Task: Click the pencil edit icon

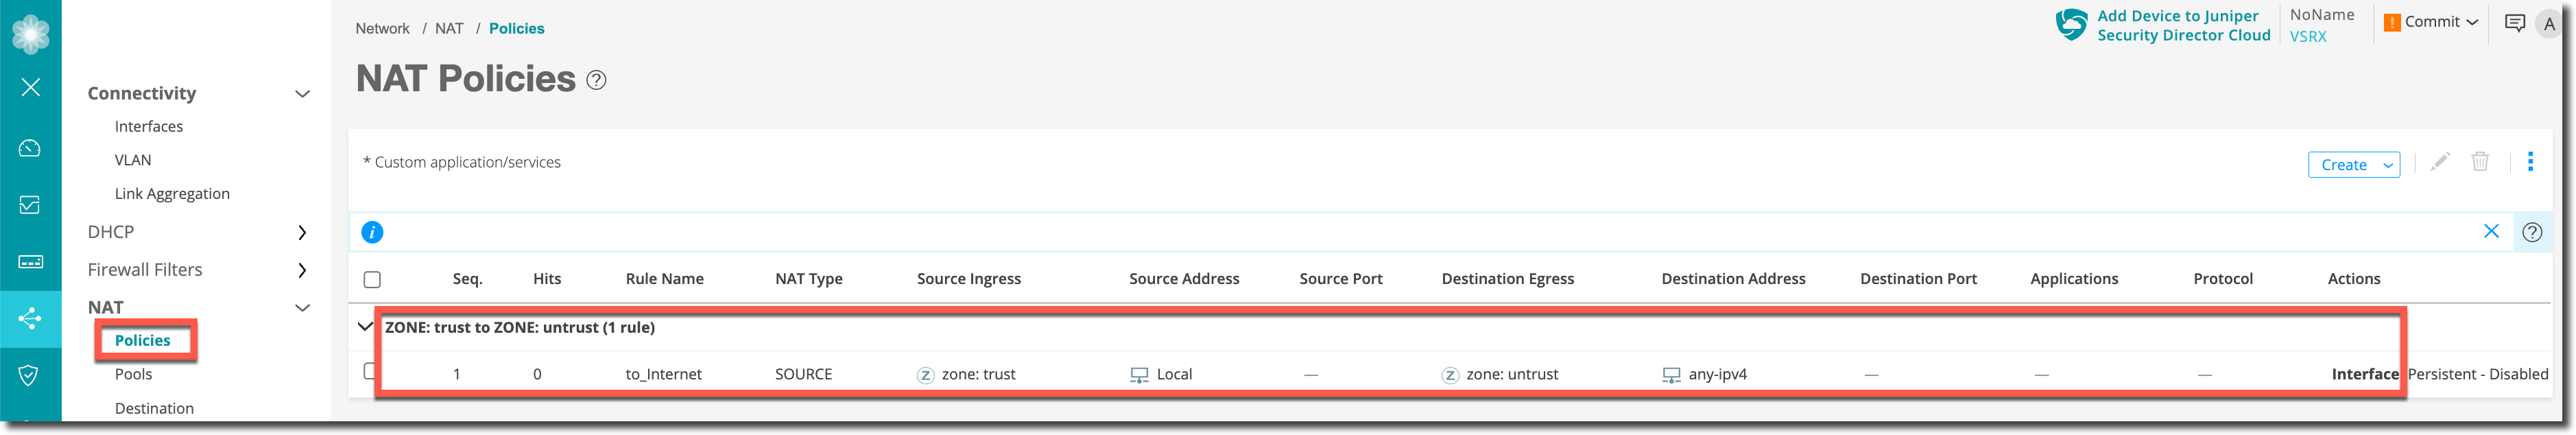Action: point(2440,162)
